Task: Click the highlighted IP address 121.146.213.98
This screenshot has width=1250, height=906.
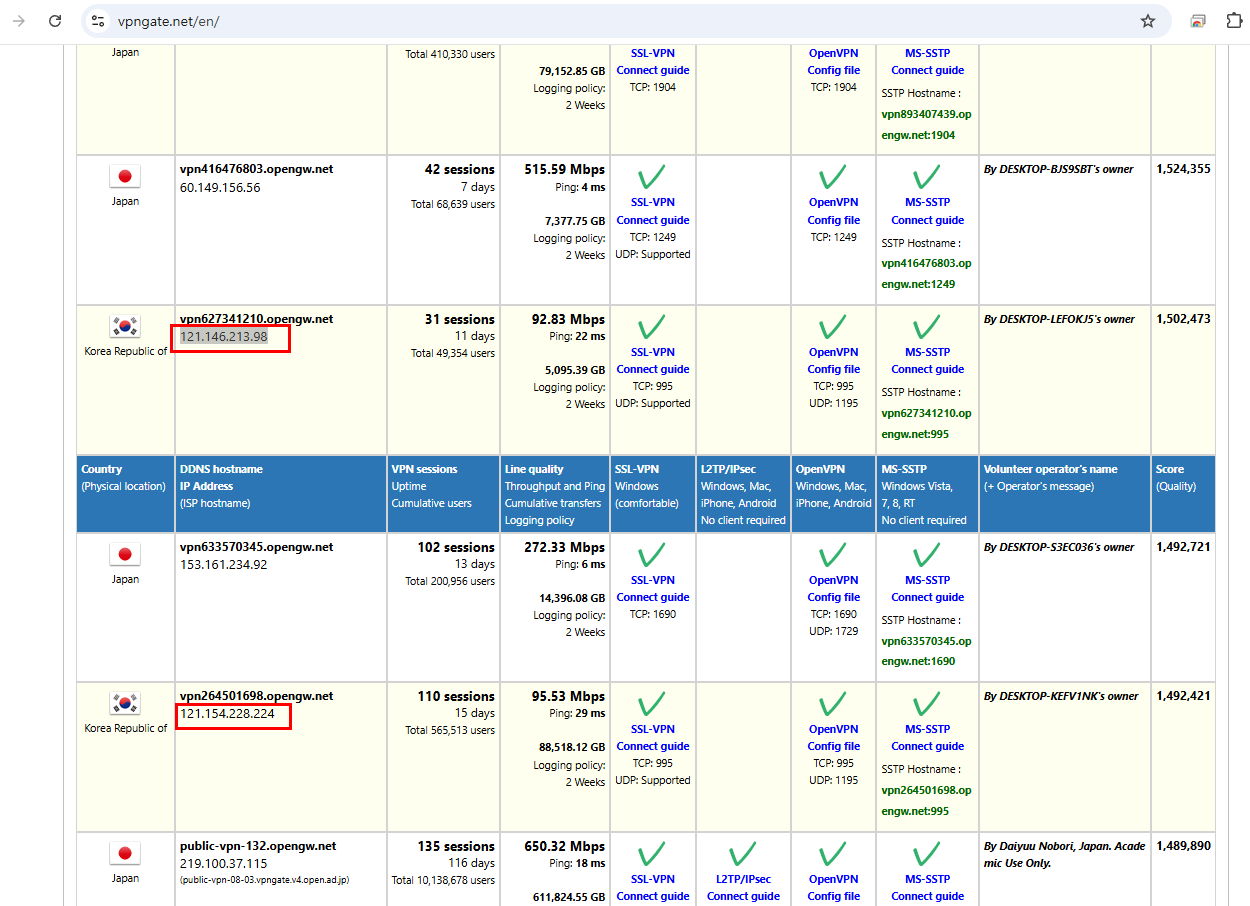Action: tap(224, 337)
